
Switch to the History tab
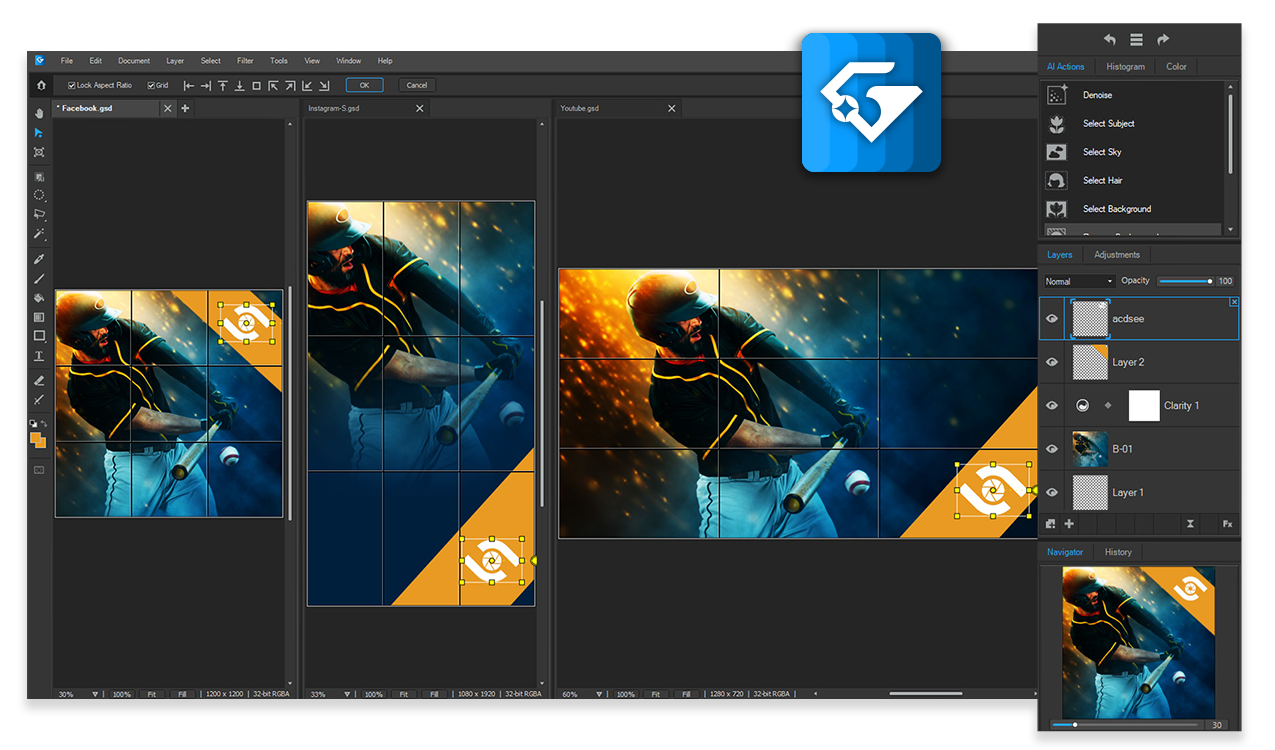(x=1118, y=552)
